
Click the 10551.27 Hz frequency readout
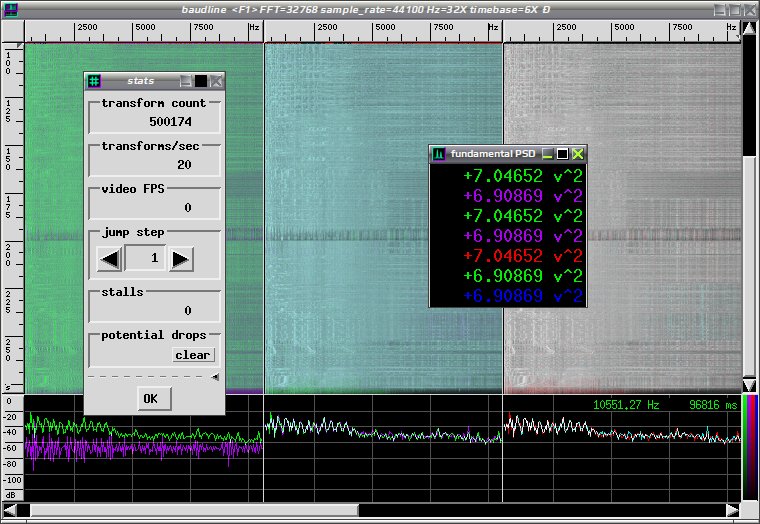pos(626,405)
